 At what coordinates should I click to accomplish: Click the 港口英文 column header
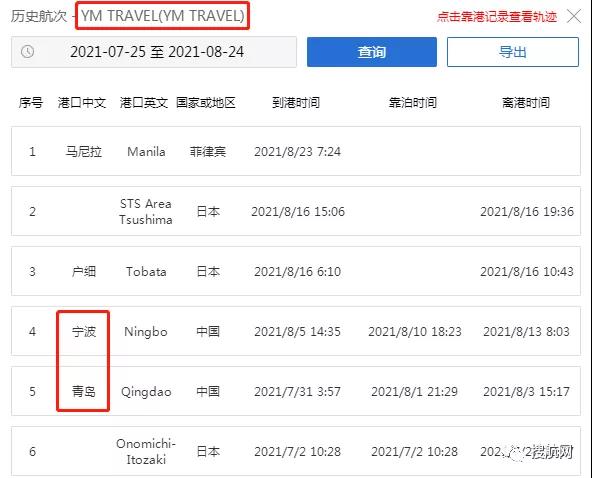pos(144,103)
